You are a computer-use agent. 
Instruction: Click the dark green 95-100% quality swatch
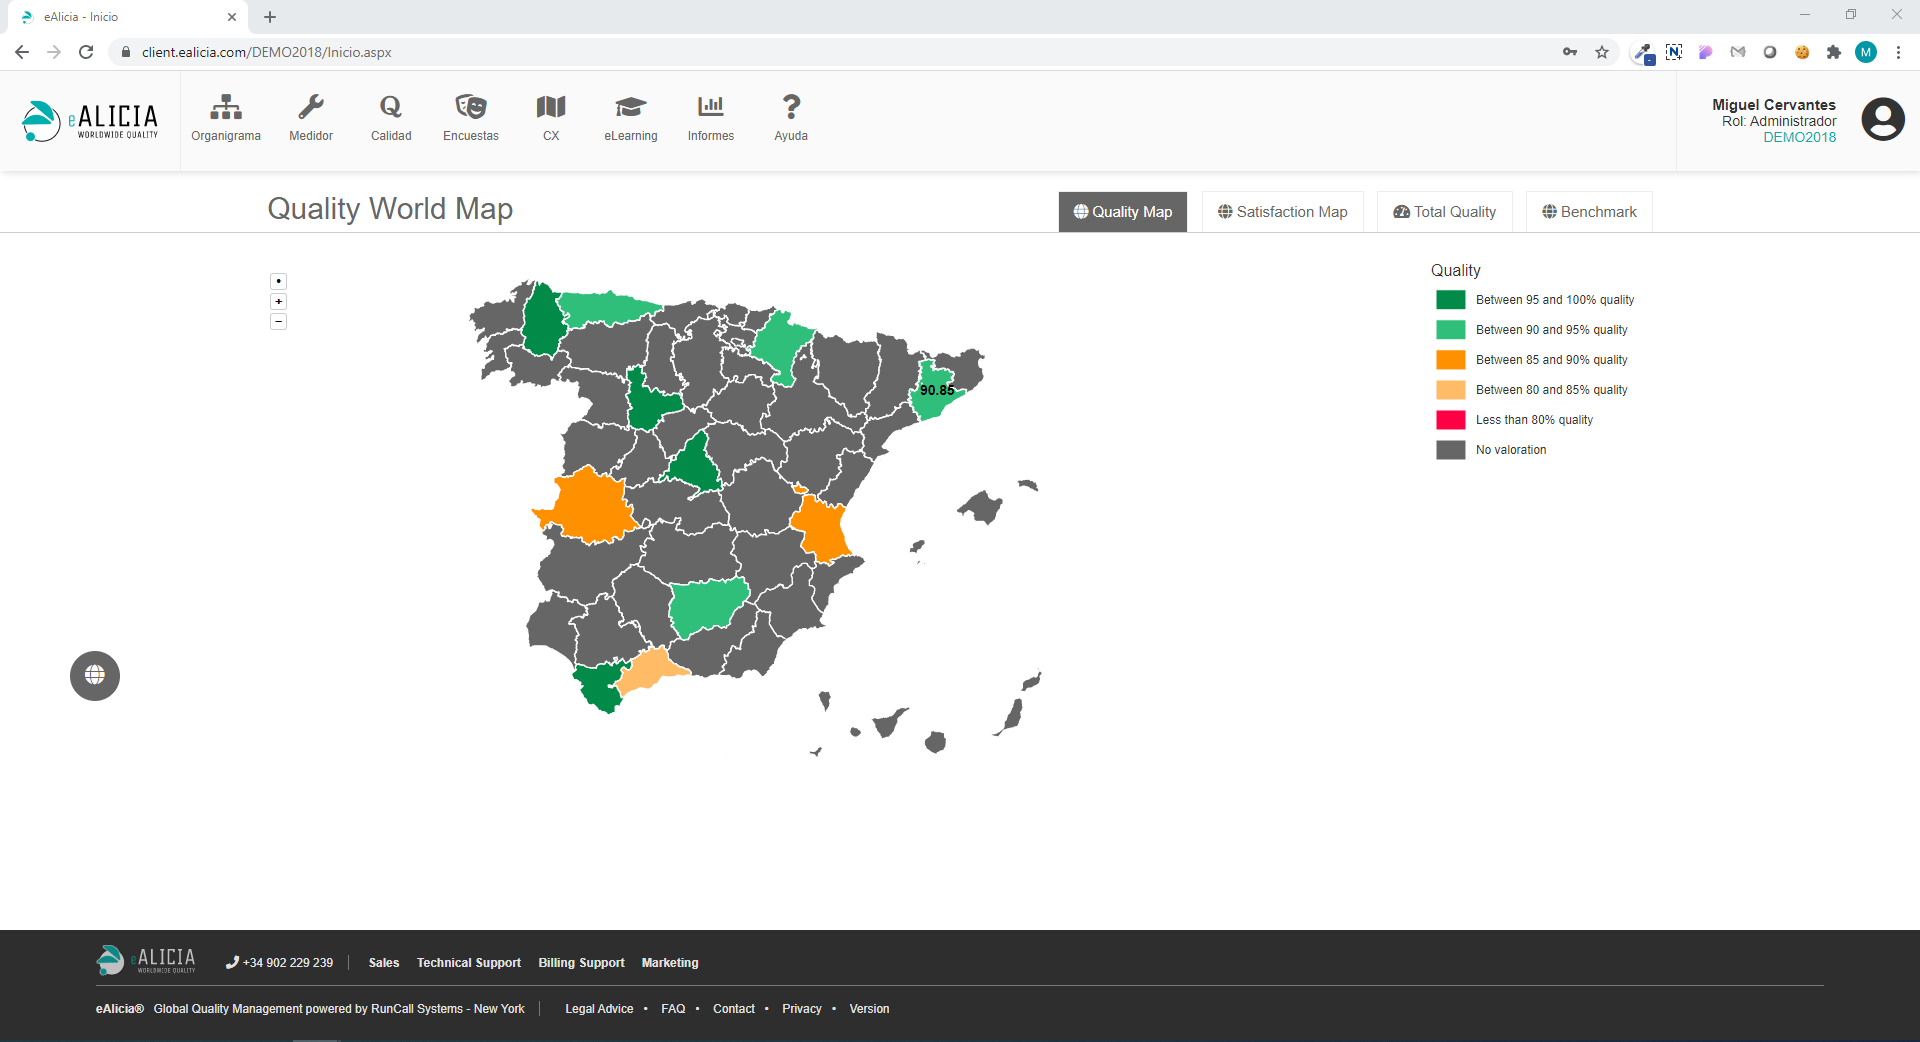tap(1450, 300)
